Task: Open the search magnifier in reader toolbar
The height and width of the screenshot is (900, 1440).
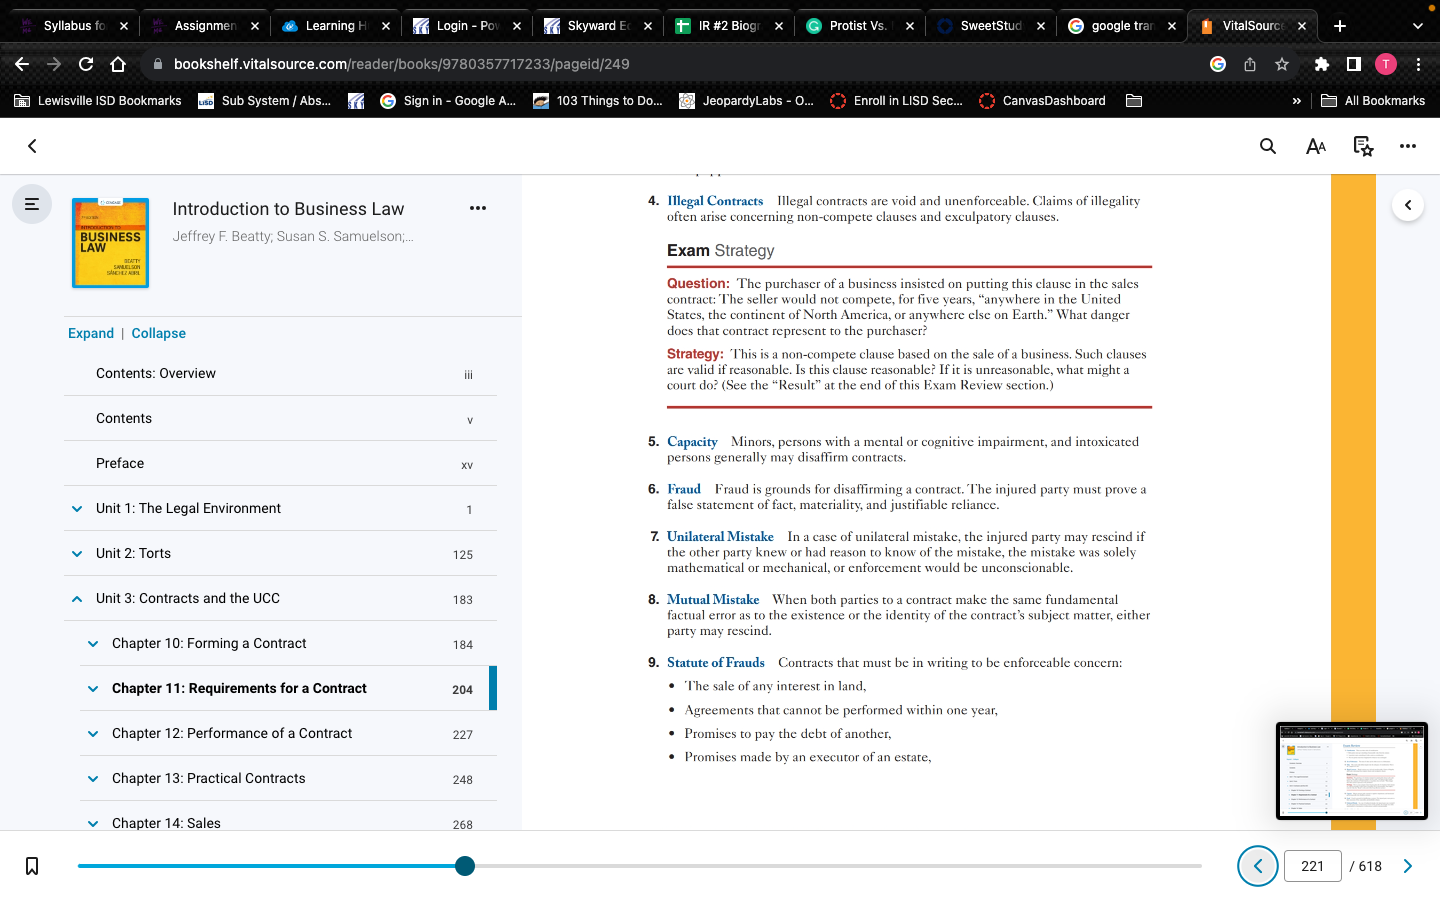Action: click(1268, 146)
